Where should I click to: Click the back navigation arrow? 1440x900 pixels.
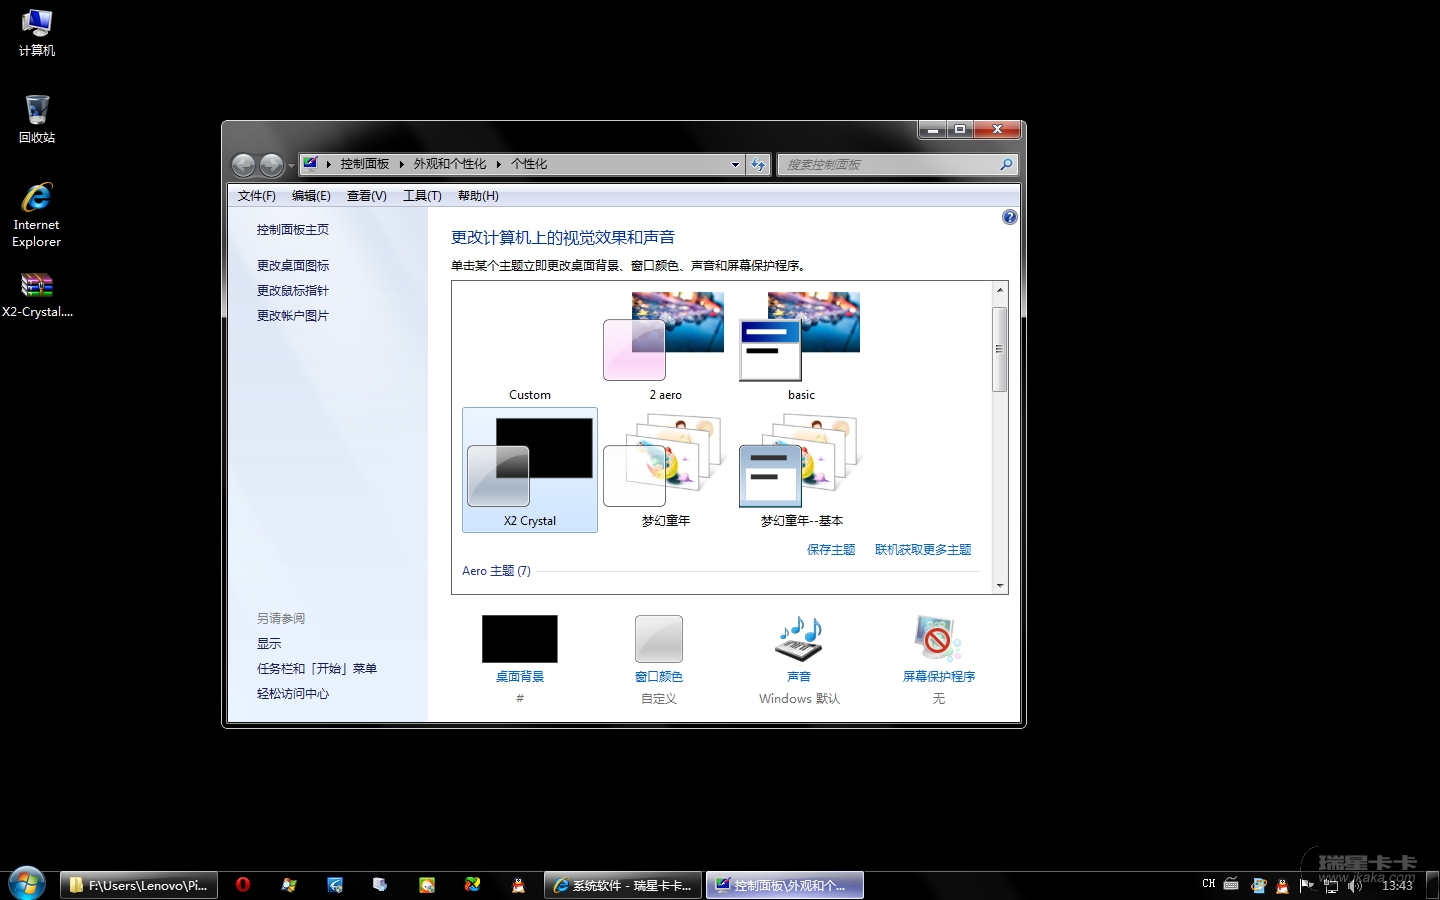[243, 164]
